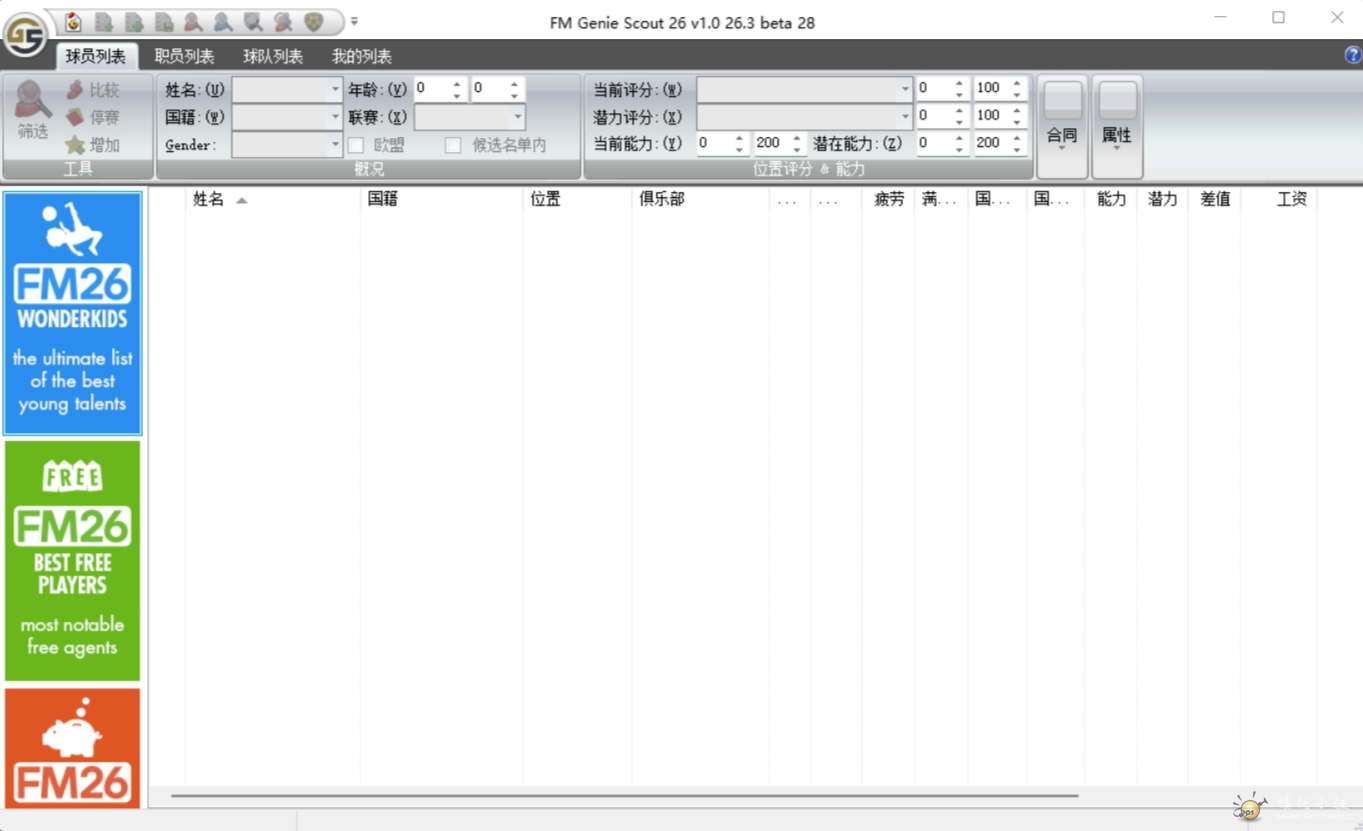This screenshot has width=1363, height=831.
Task: Switch to the 球队列表 tab
Action: click(272, 56)
